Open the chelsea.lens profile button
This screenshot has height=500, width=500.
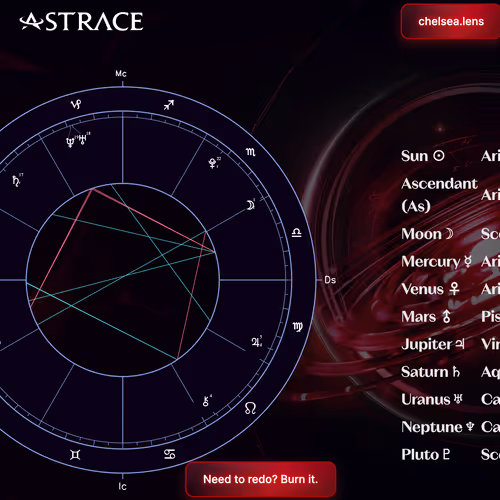450,21
